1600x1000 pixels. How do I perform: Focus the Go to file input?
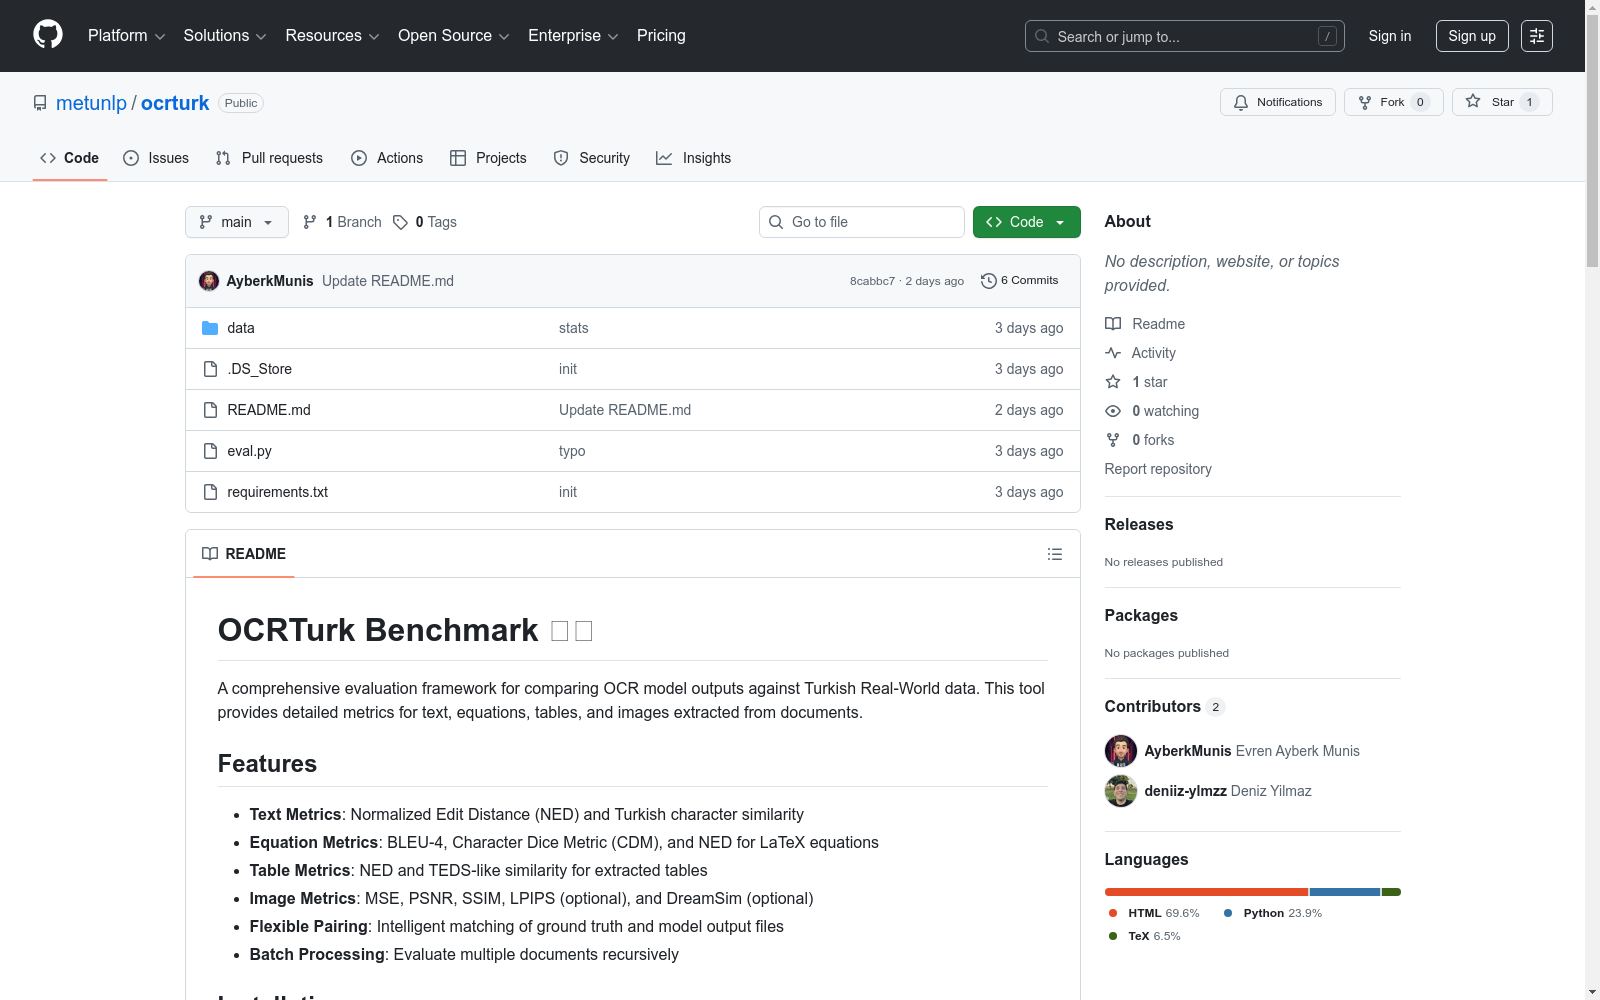(862, 222)
